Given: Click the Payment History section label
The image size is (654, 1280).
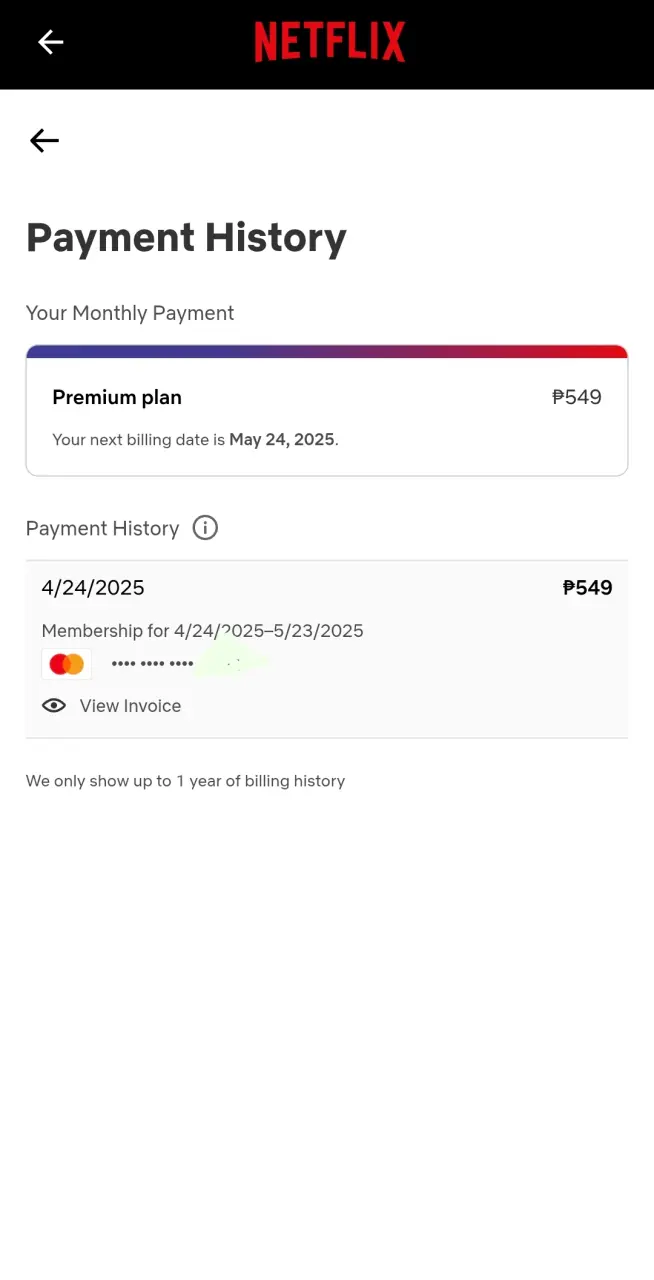Looking at the screenshot, I should point(102,528).
